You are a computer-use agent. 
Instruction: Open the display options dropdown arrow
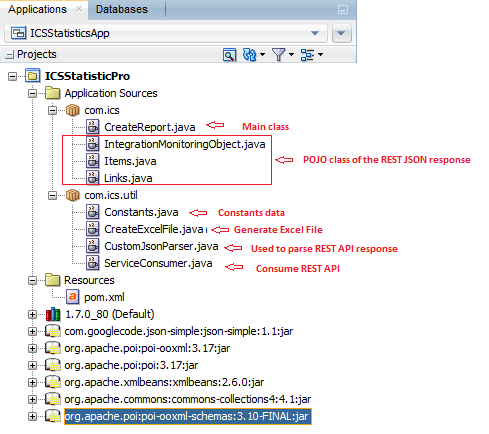click(320, 54)
